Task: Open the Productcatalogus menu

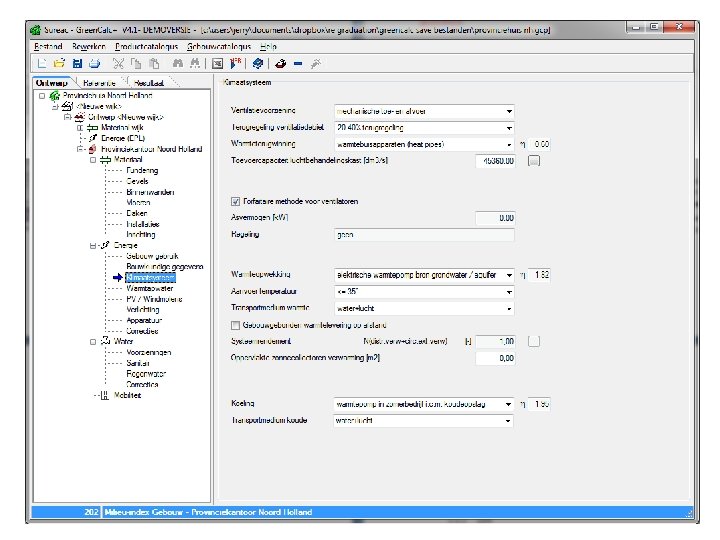Action: tap(146, 46)
